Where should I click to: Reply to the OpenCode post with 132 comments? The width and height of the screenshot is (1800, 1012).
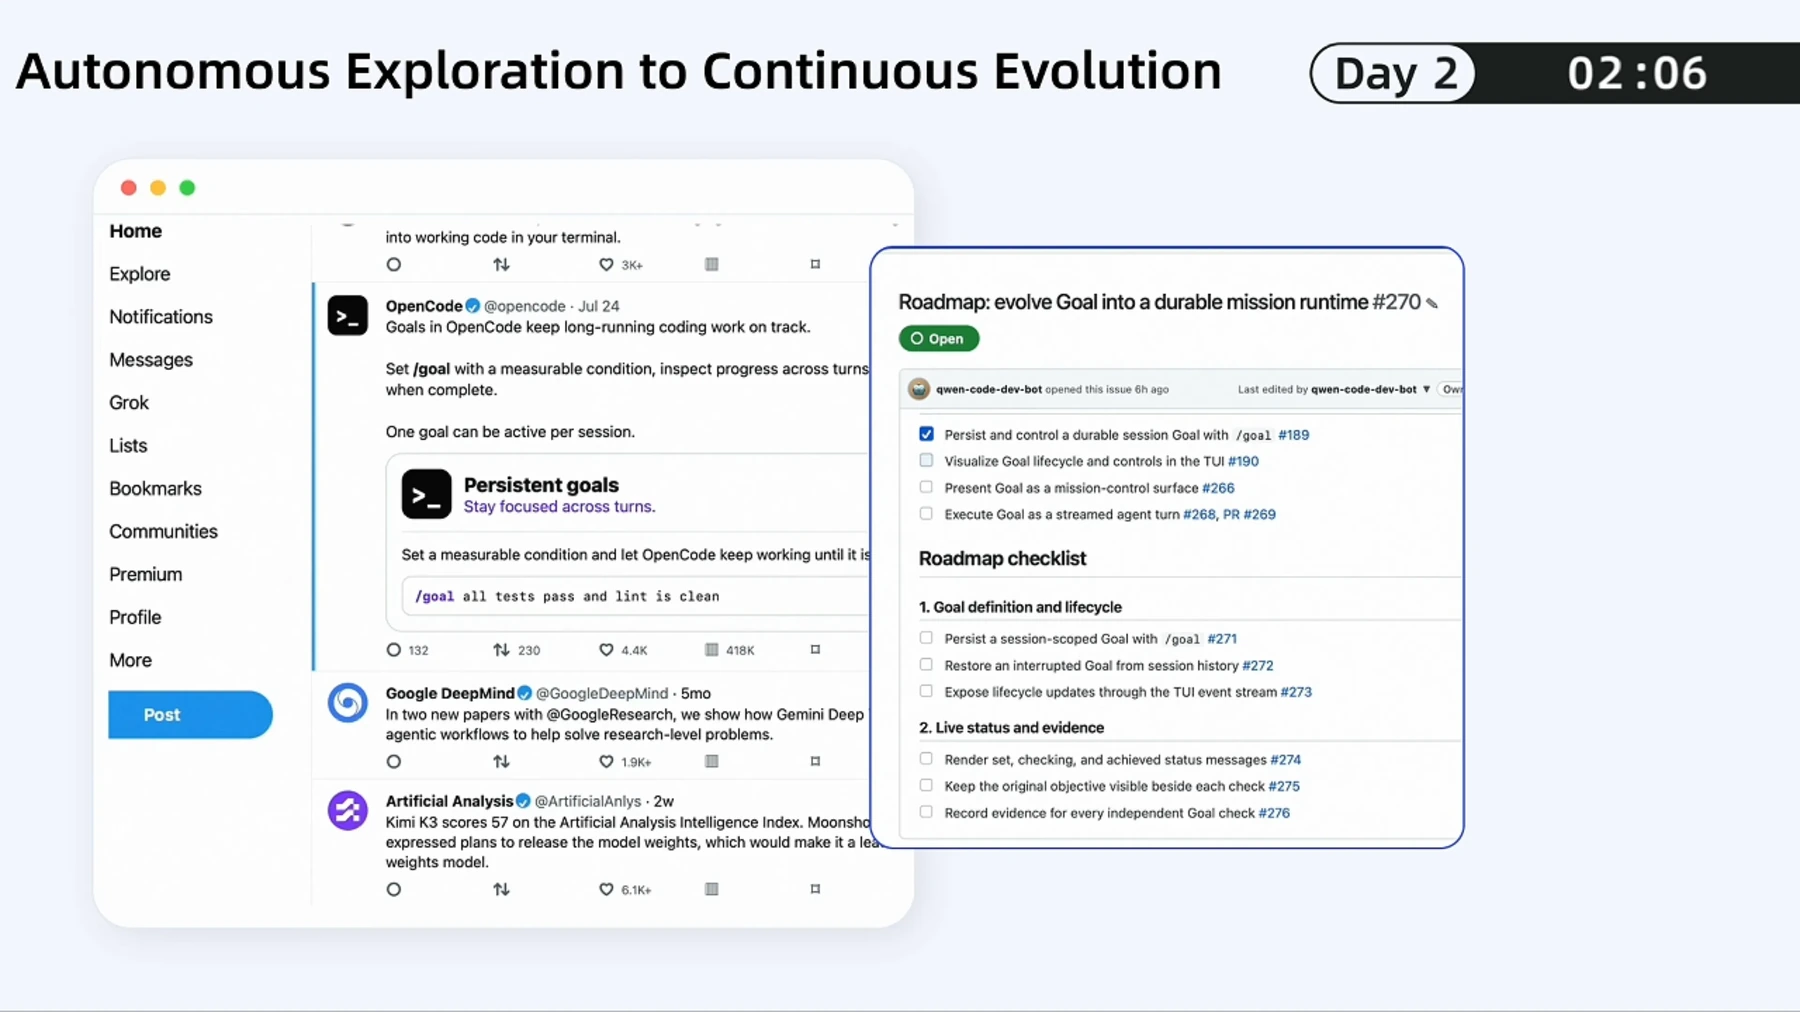click(394, 650)
